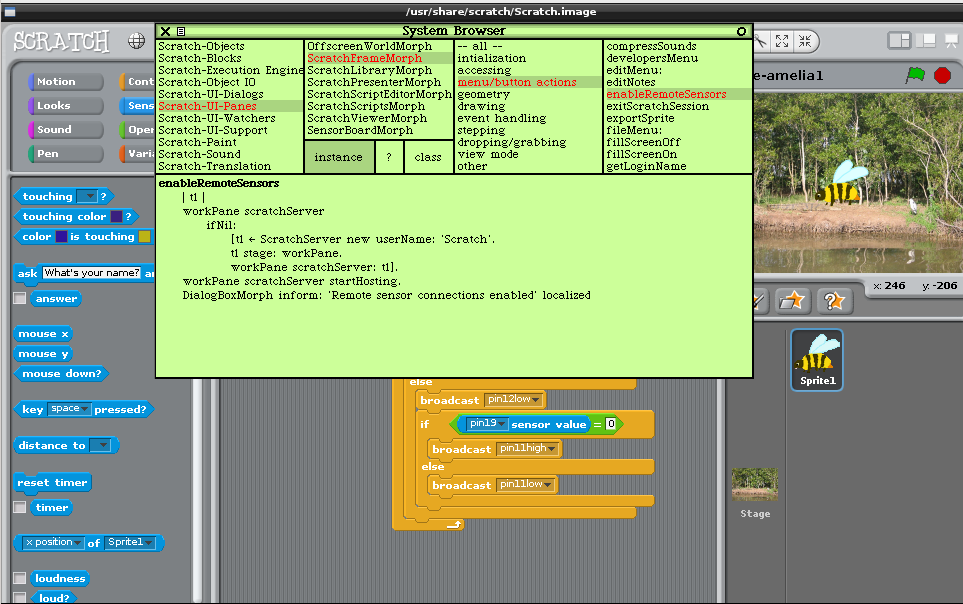Open the pin11high broadcast dropdown
The width and height of the screenshot is (963, 604).
point(528,449)
